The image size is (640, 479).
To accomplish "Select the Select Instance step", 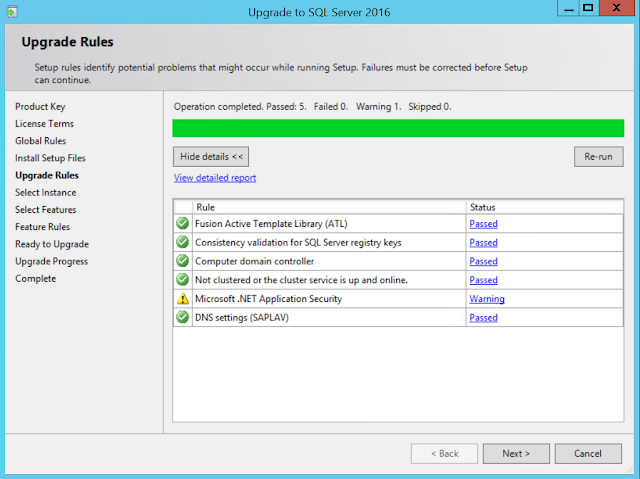I will [46, 193].
